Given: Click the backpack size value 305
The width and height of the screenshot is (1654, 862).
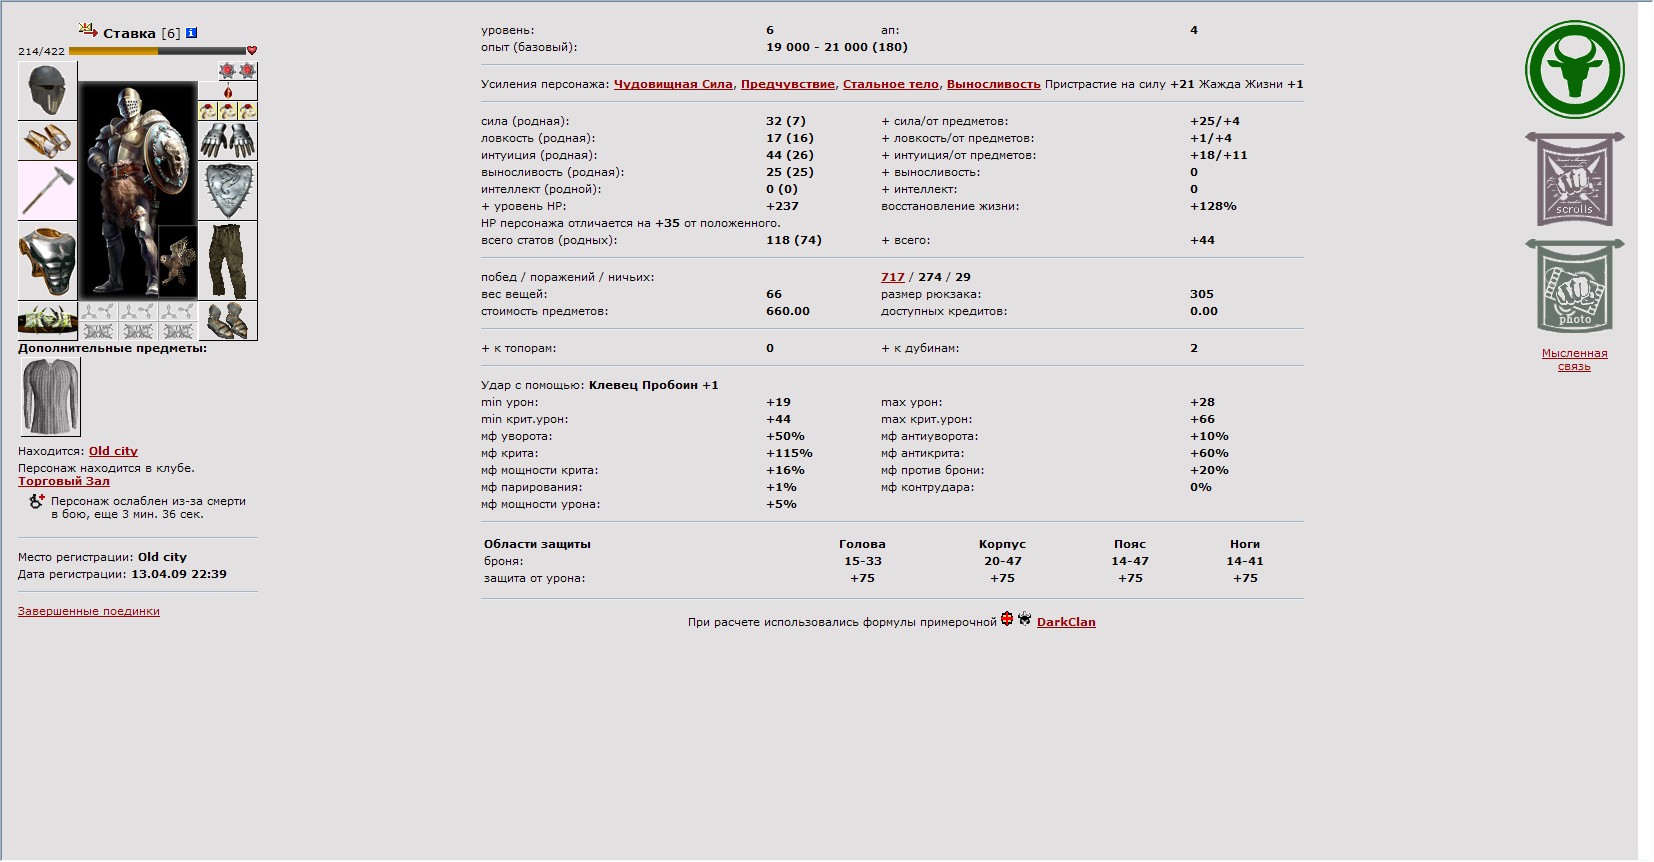Looking at the screenshot, I should (x=1202, y=294).
